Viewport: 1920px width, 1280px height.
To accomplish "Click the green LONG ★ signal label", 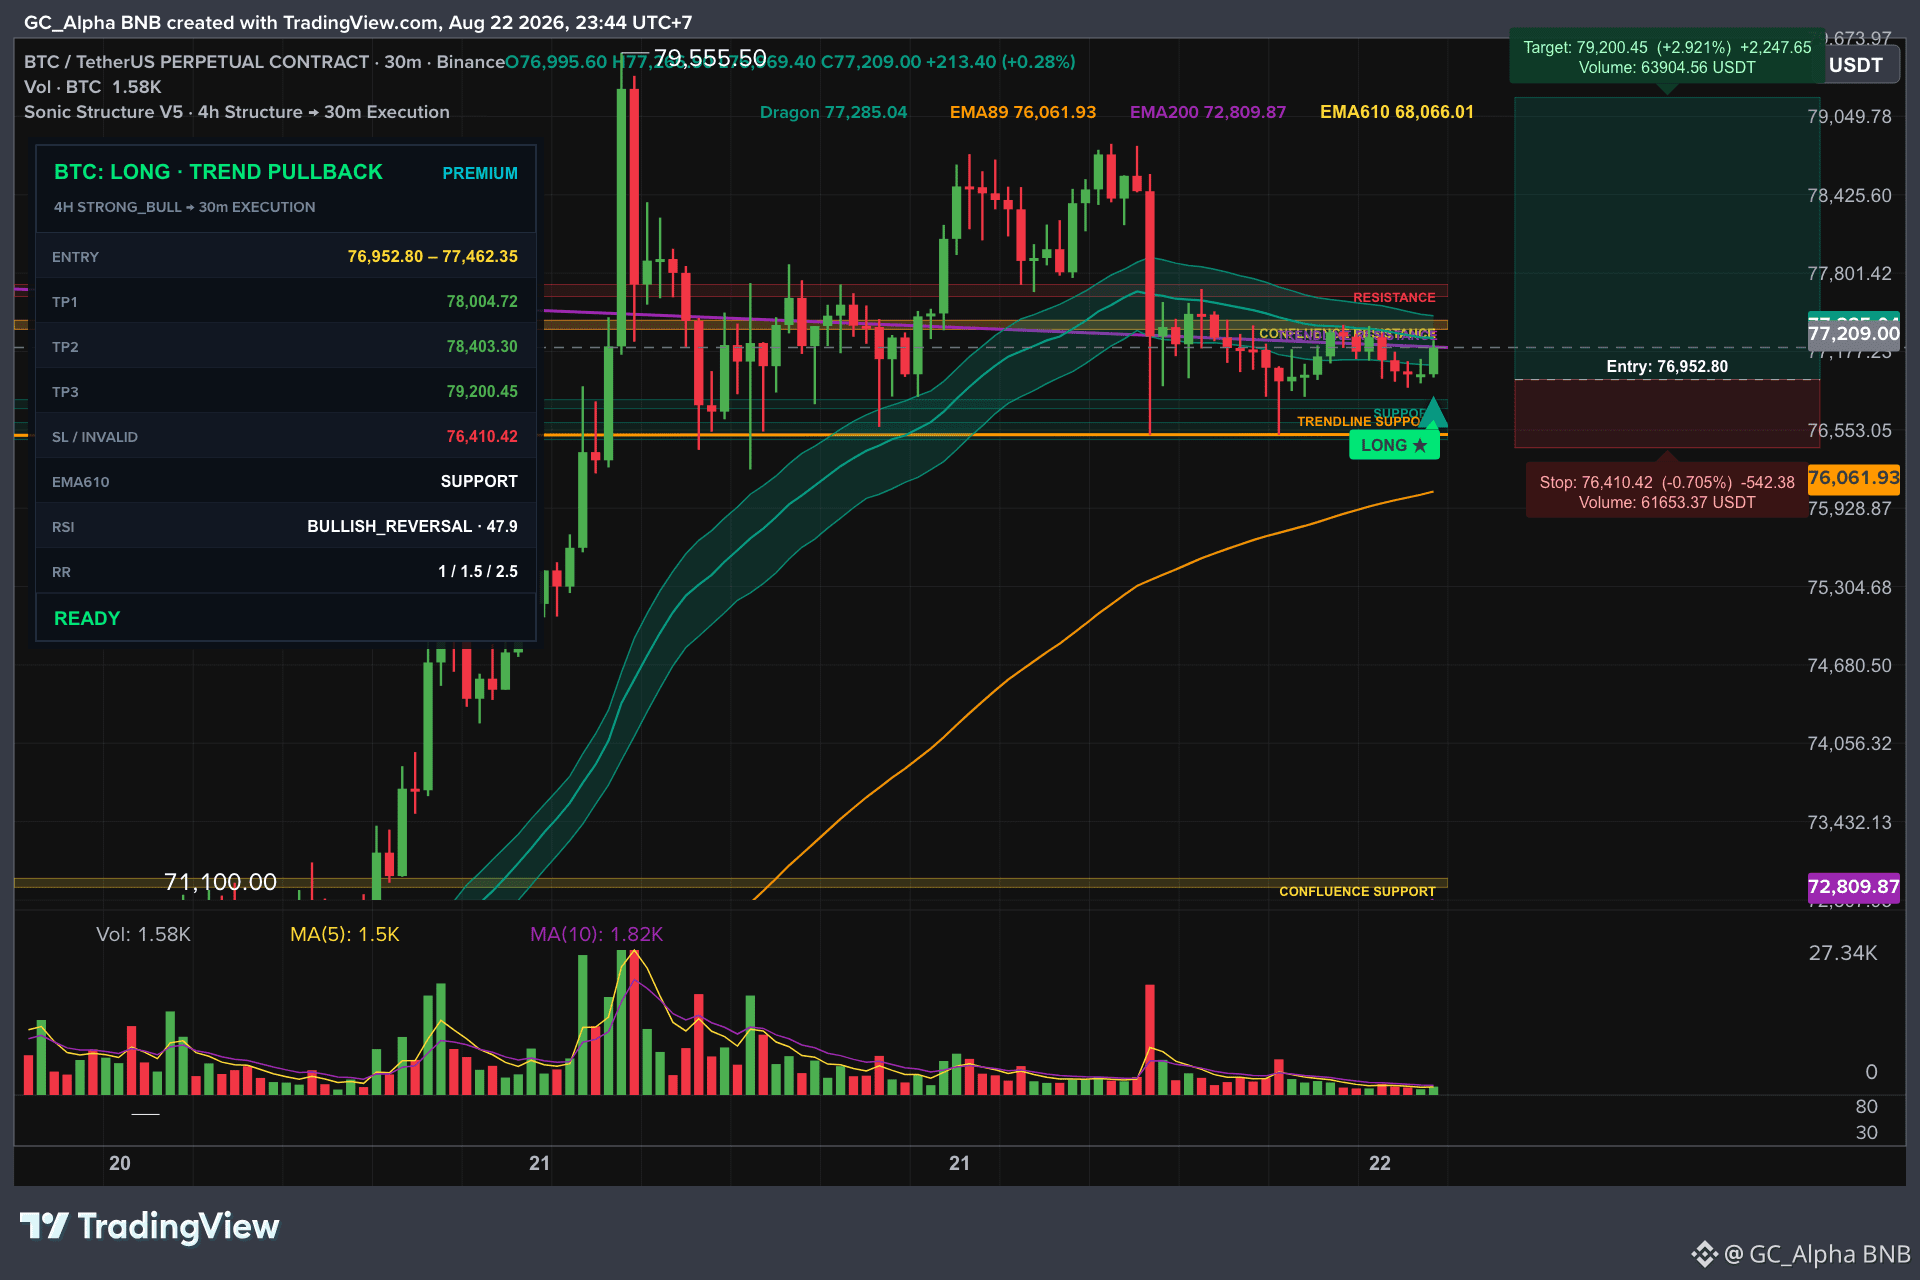I will click(1394, 446).
